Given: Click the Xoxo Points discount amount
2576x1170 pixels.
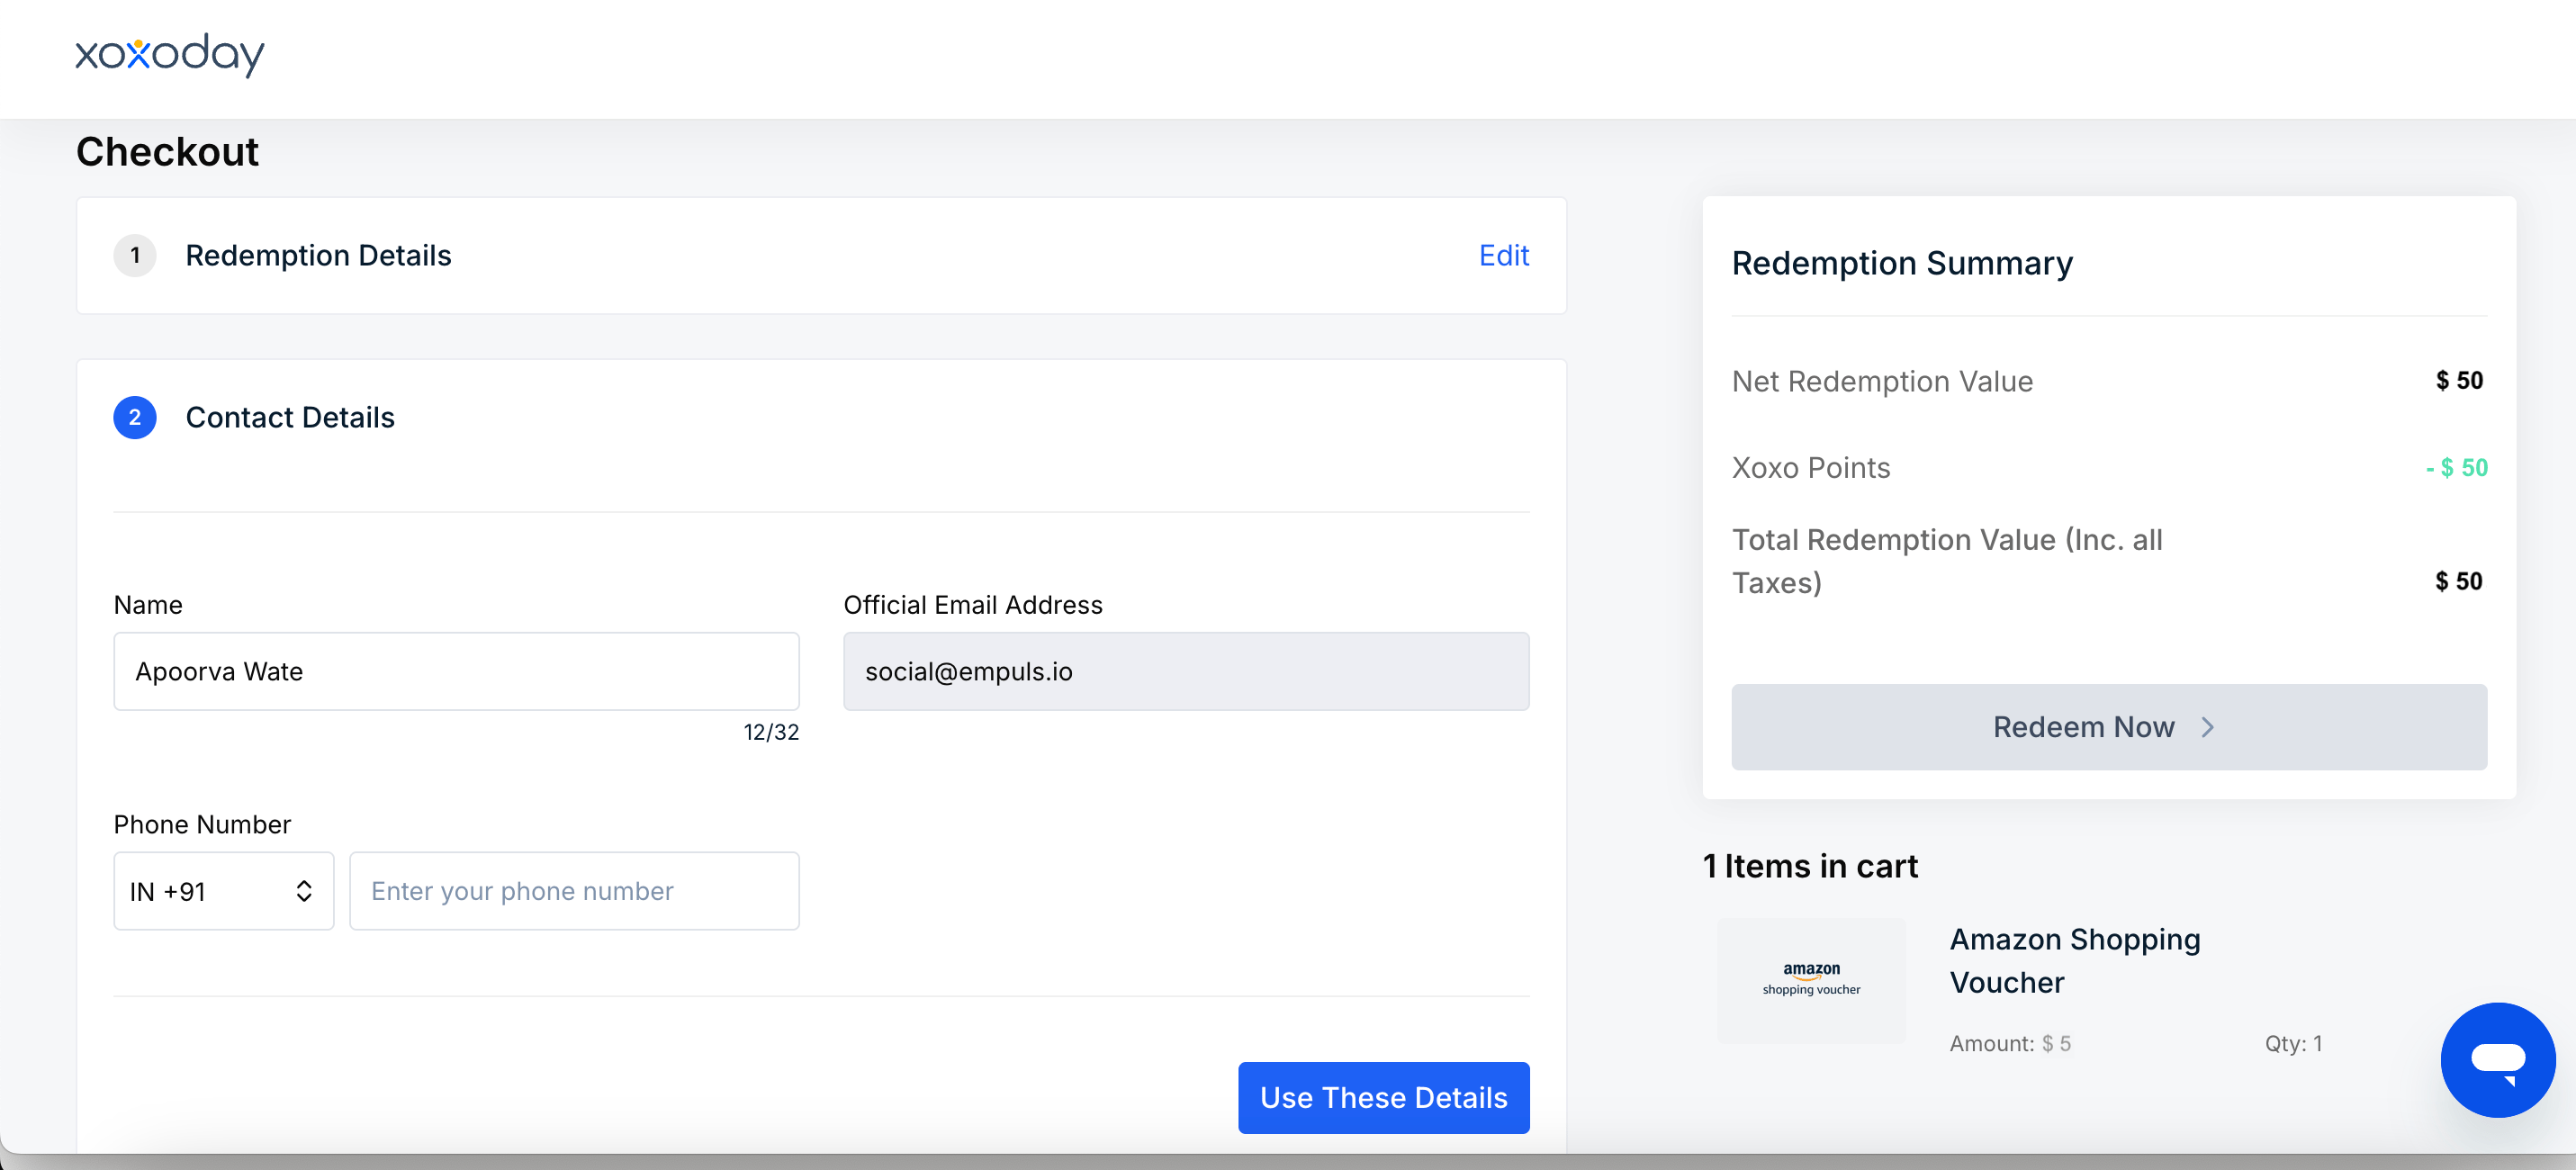Looking at the screenshot, I should point(2456,467).
